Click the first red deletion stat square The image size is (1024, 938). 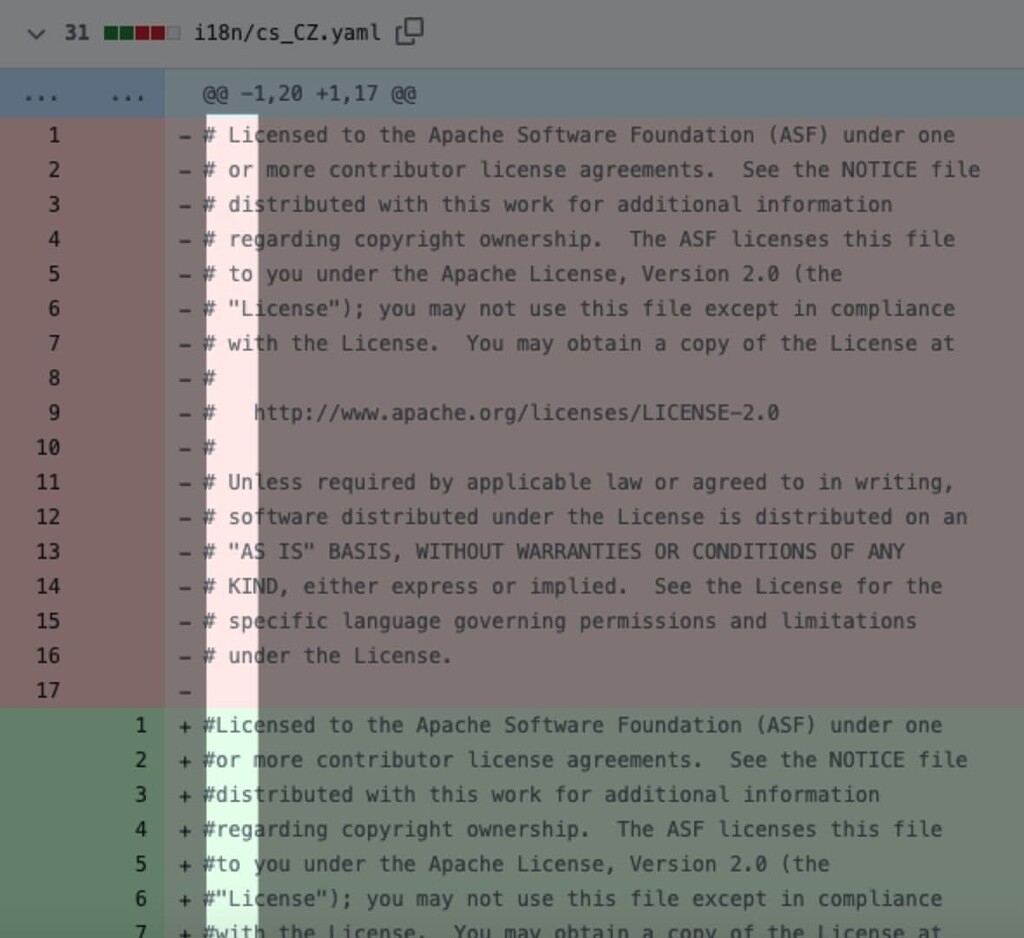[x=142, y=32]
